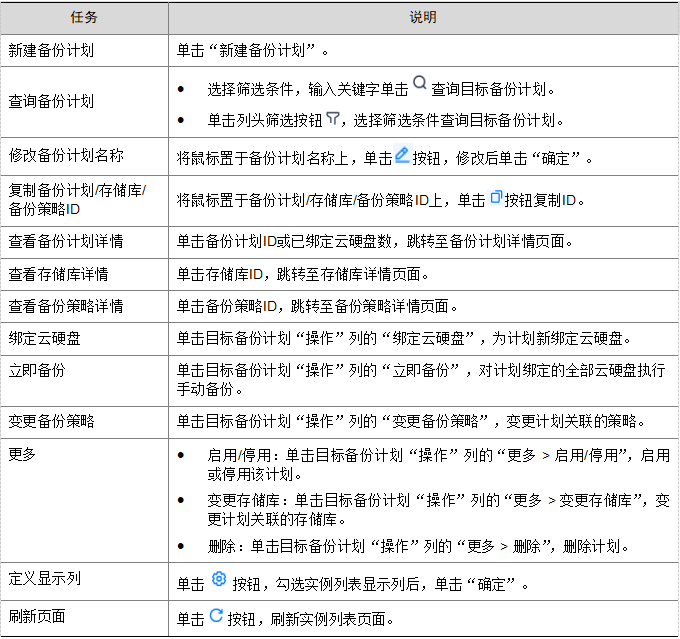This screenshot has width=680, height=639.
Task: Select the '立即备份' task cell
Action: 84,380
